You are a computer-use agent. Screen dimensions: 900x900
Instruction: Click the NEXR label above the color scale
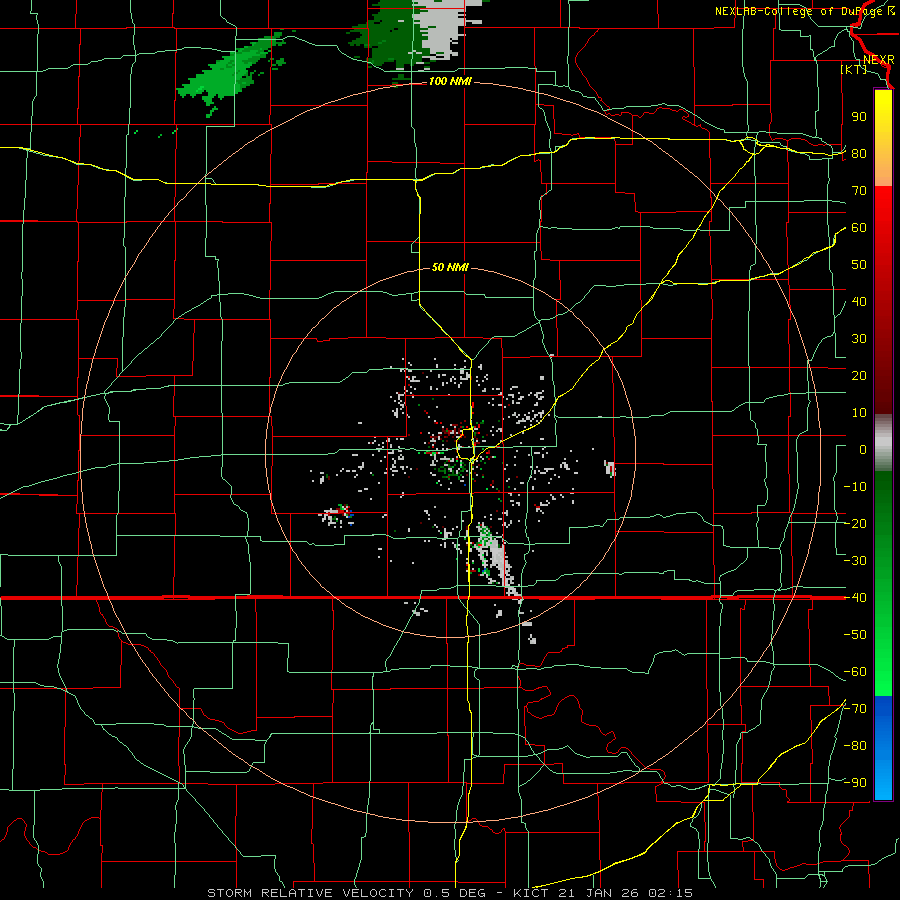(878, 60)
